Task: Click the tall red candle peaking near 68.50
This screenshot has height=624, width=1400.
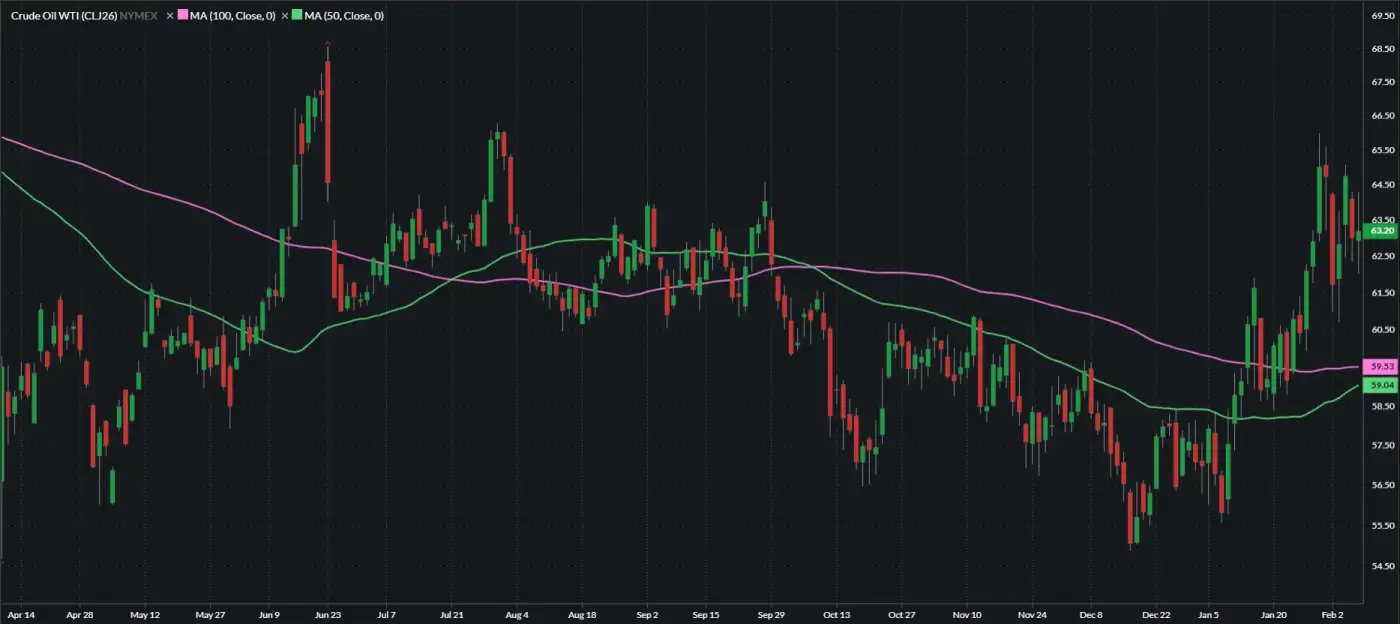Action: coord(328,120)
